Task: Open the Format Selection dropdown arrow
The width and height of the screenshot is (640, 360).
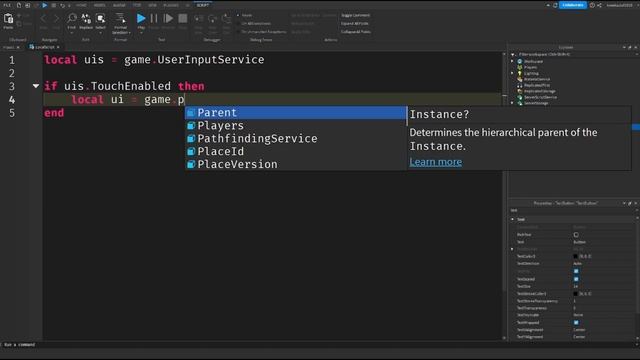Action: (129, 32)
